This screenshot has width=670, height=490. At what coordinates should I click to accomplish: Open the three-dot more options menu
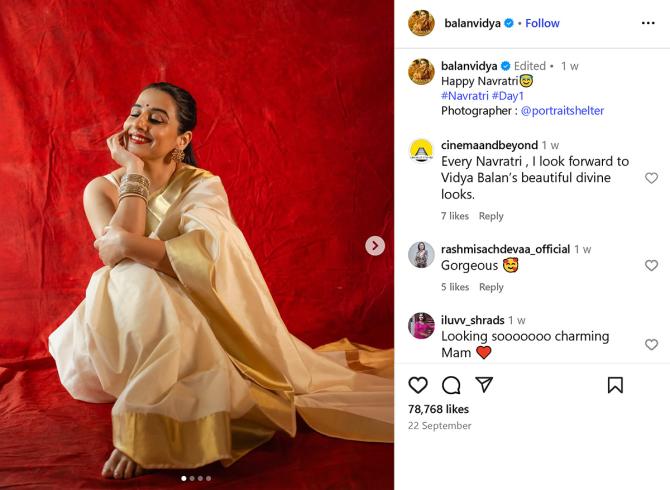tap(648, 23)
